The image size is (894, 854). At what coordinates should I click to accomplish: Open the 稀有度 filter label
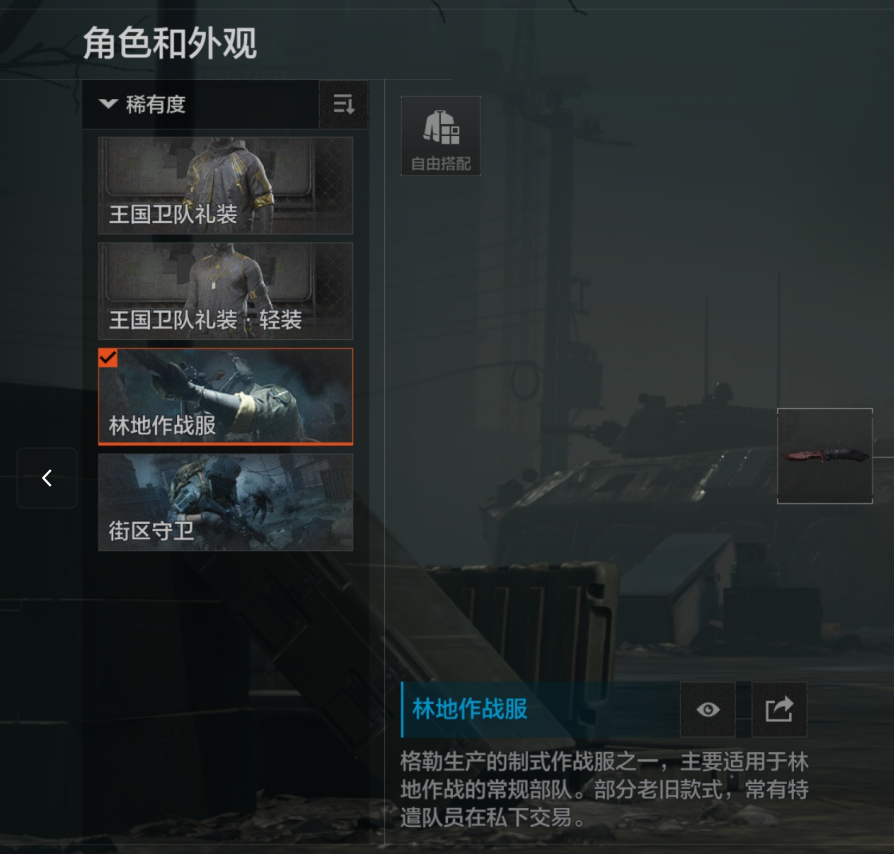click(156, 104)
